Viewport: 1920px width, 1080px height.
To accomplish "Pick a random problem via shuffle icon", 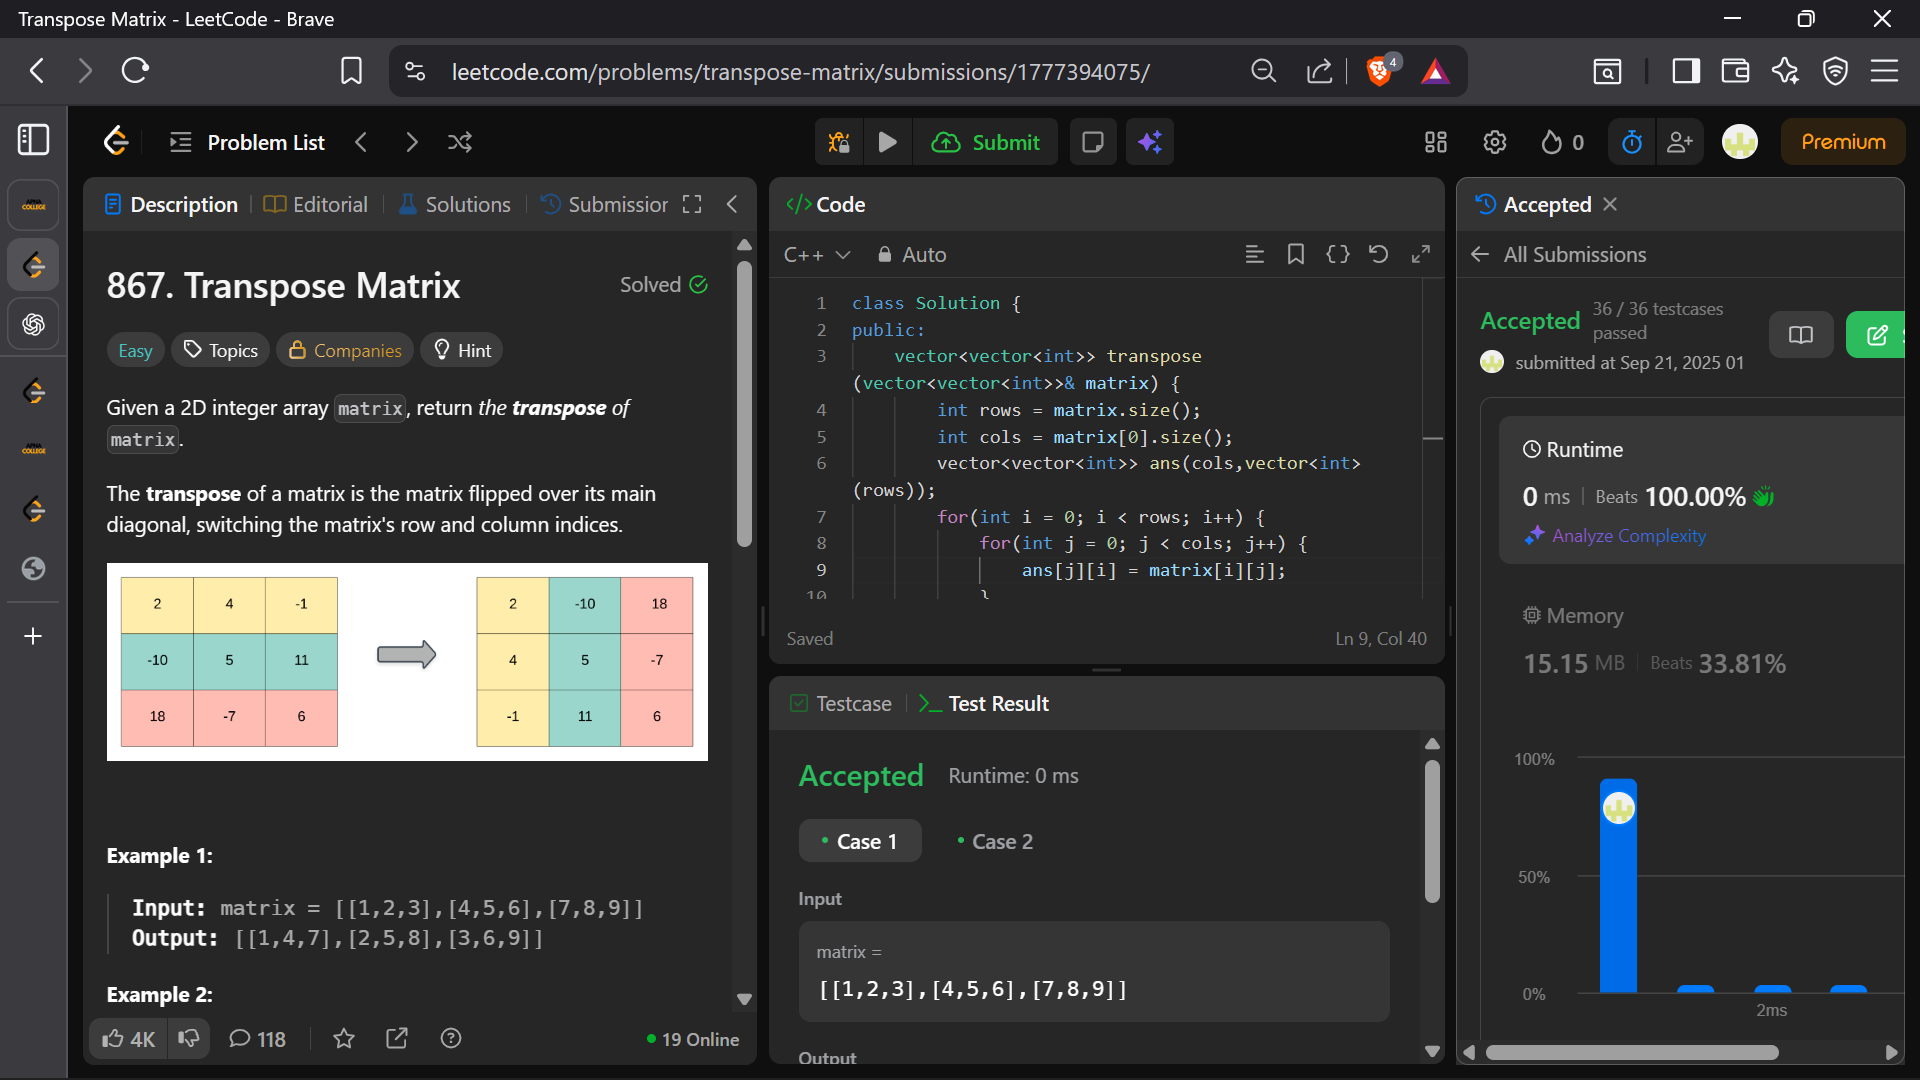I will point(460,142).
